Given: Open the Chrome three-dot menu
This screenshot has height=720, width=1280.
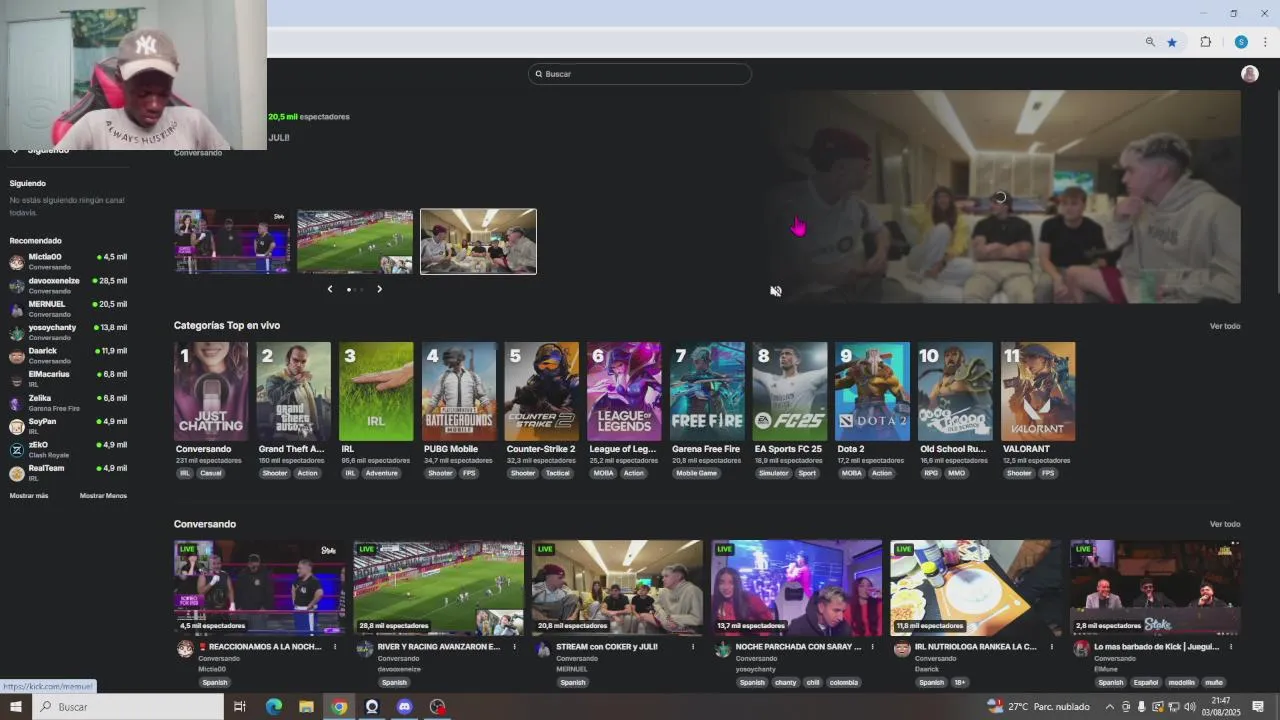Looking at the screenshot, I should [1265, 42].
